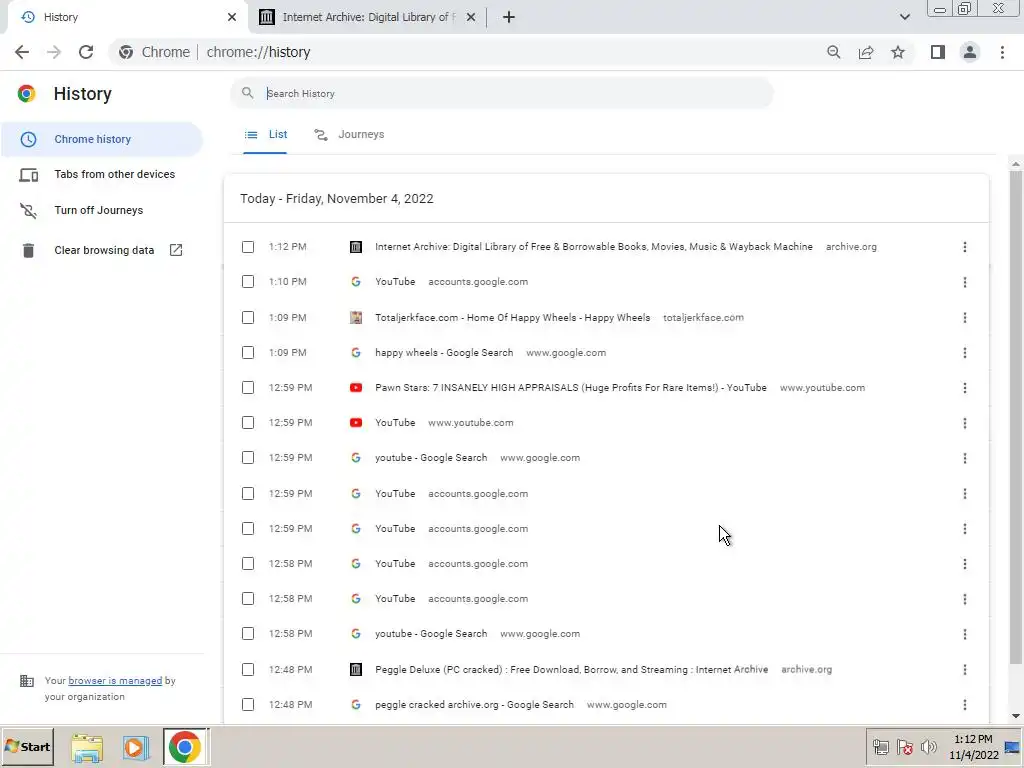Select the Peggle Deluxe entry checkbox

coord(248,669)
